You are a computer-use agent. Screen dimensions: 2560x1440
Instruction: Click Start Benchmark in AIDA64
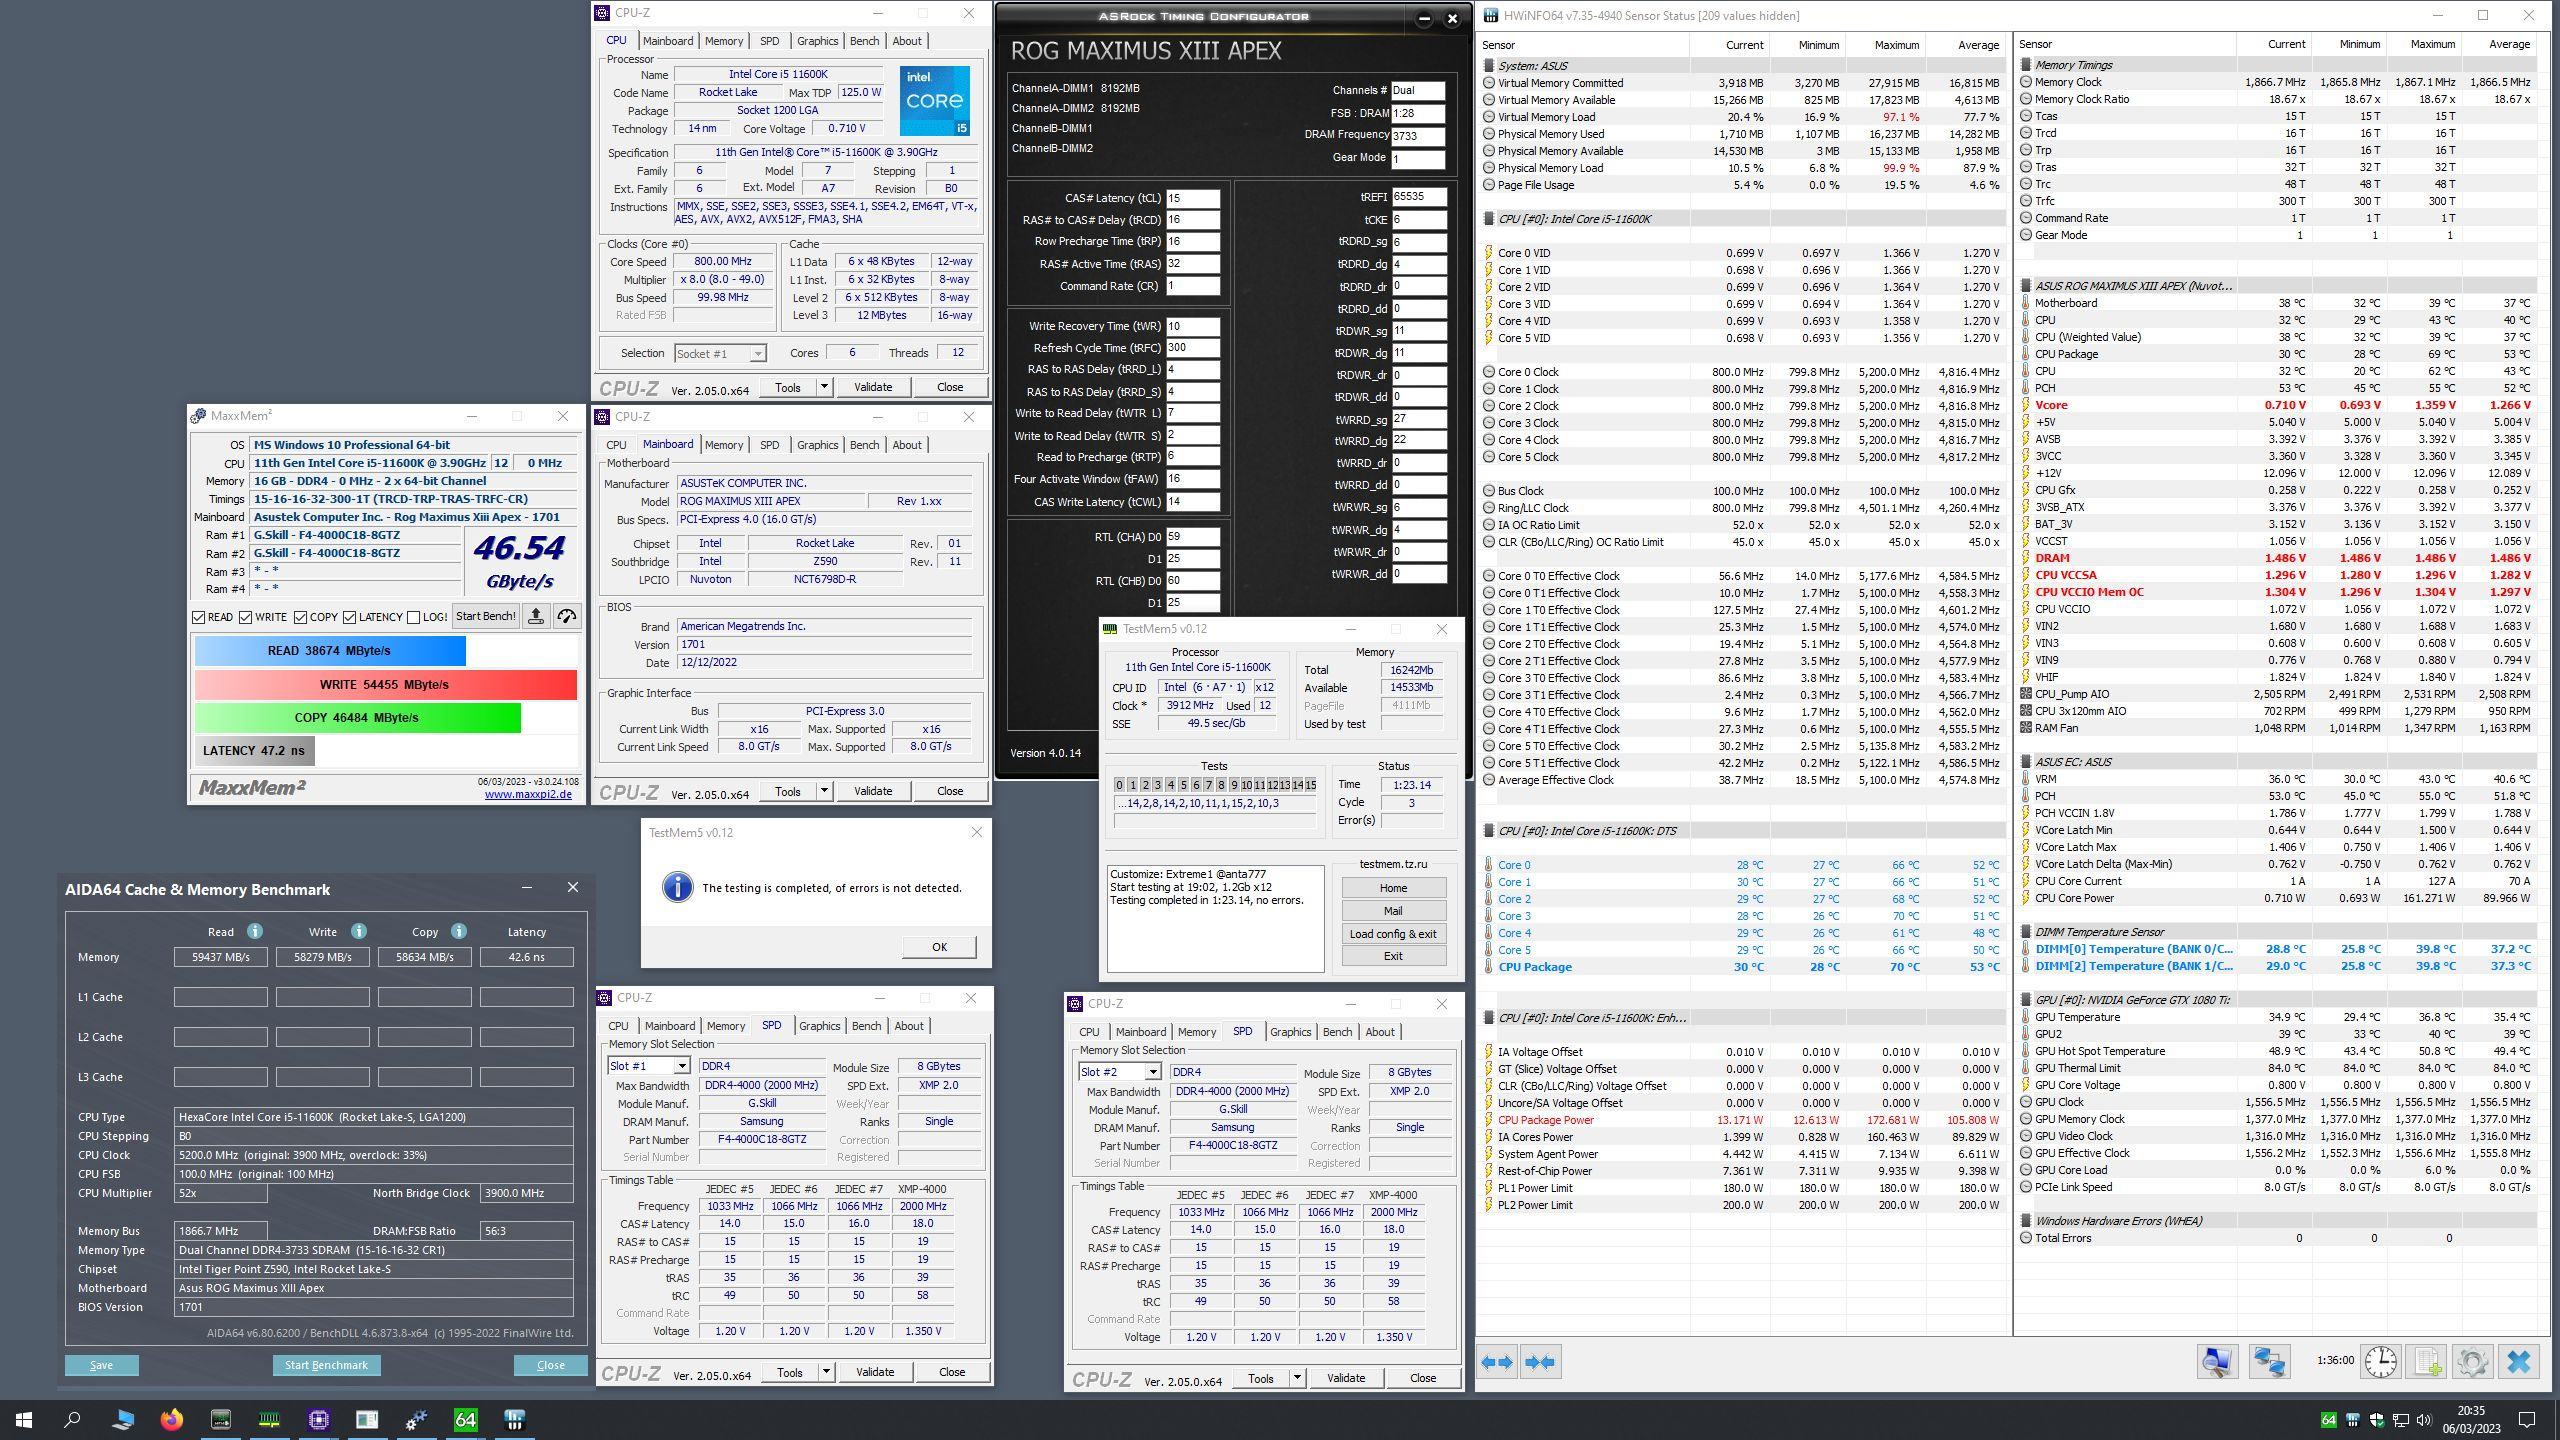pyautogui.click(x=326, y=1365)
